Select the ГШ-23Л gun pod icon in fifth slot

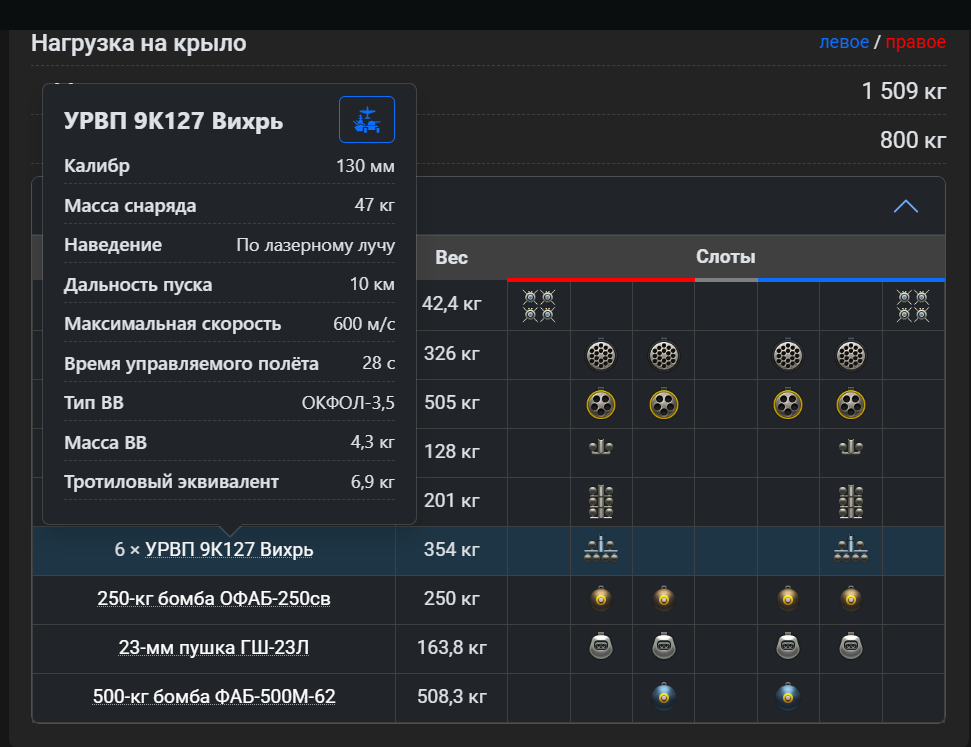click(788, 646)
